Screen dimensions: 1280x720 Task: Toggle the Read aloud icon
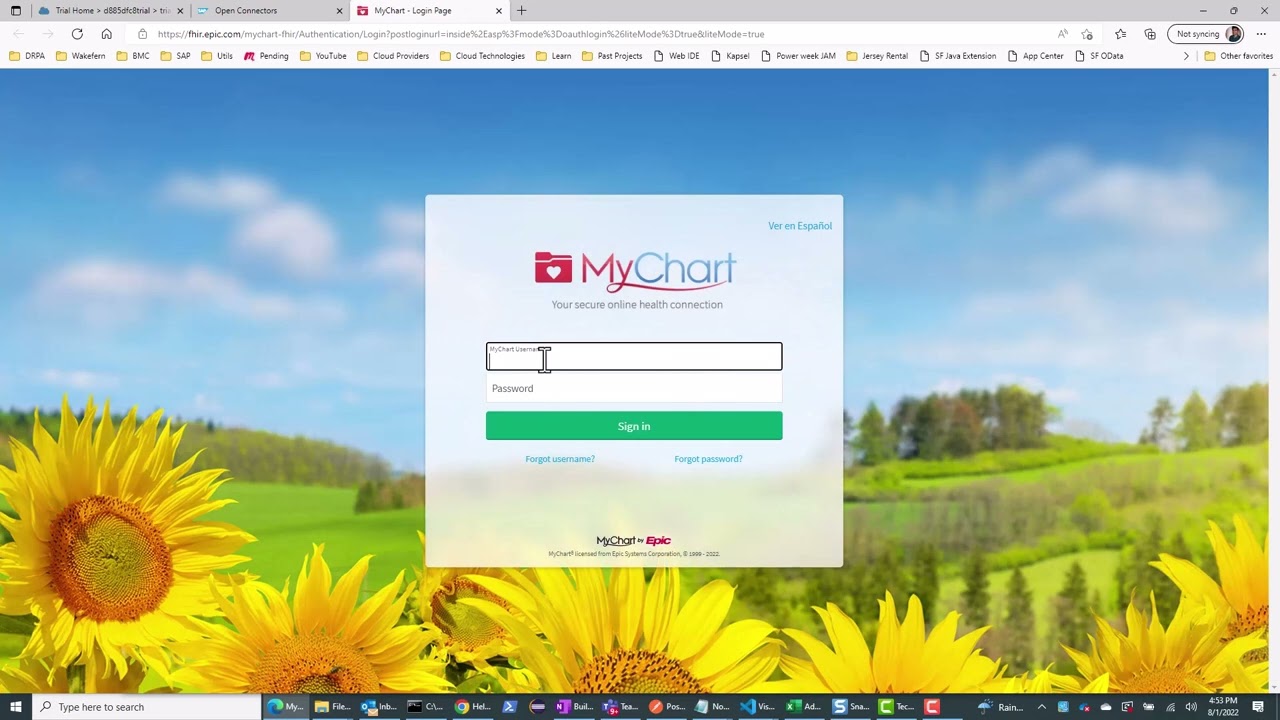click(x=1062, y=34)
